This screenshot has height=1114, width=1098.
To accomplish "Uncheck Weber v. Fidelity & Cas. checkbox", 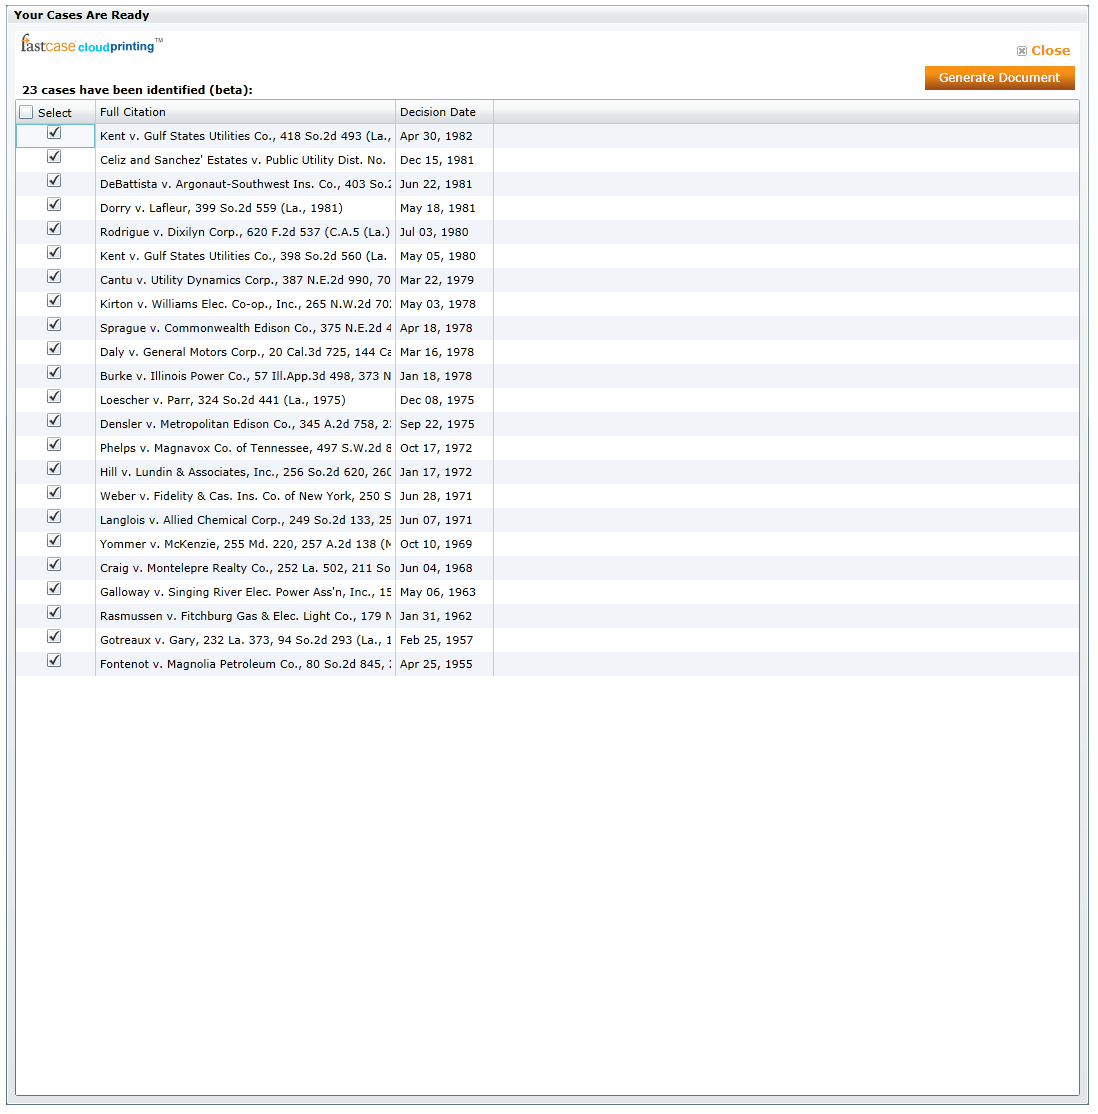I will (54, 492).
